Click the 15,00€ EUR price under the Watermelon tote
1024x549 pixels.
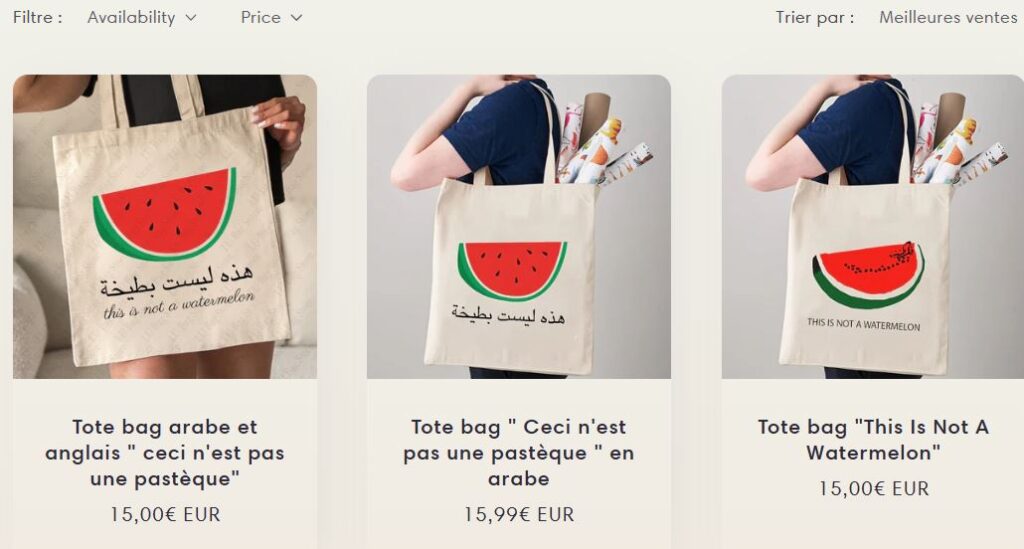tap(873, 488)
